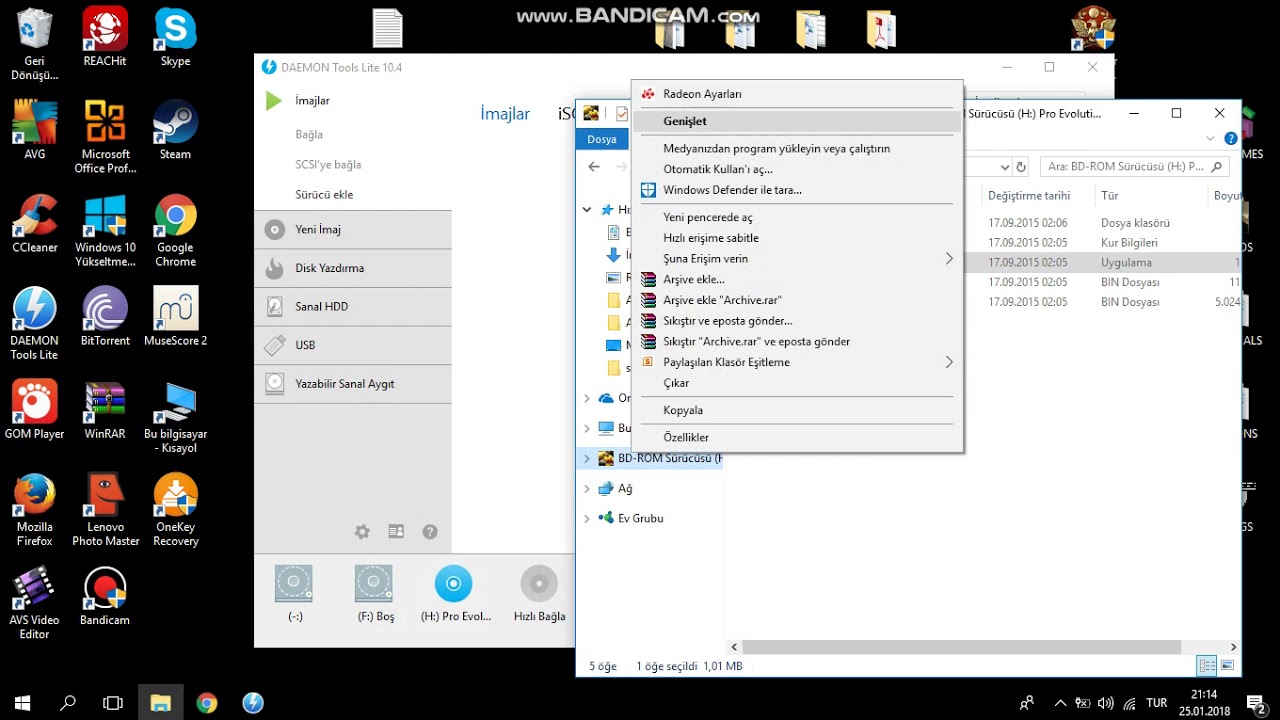Screen dimensions: 1280x720
Task: Open the OneKey Recovery desktop shortcut
Action: tap(175, 509)
